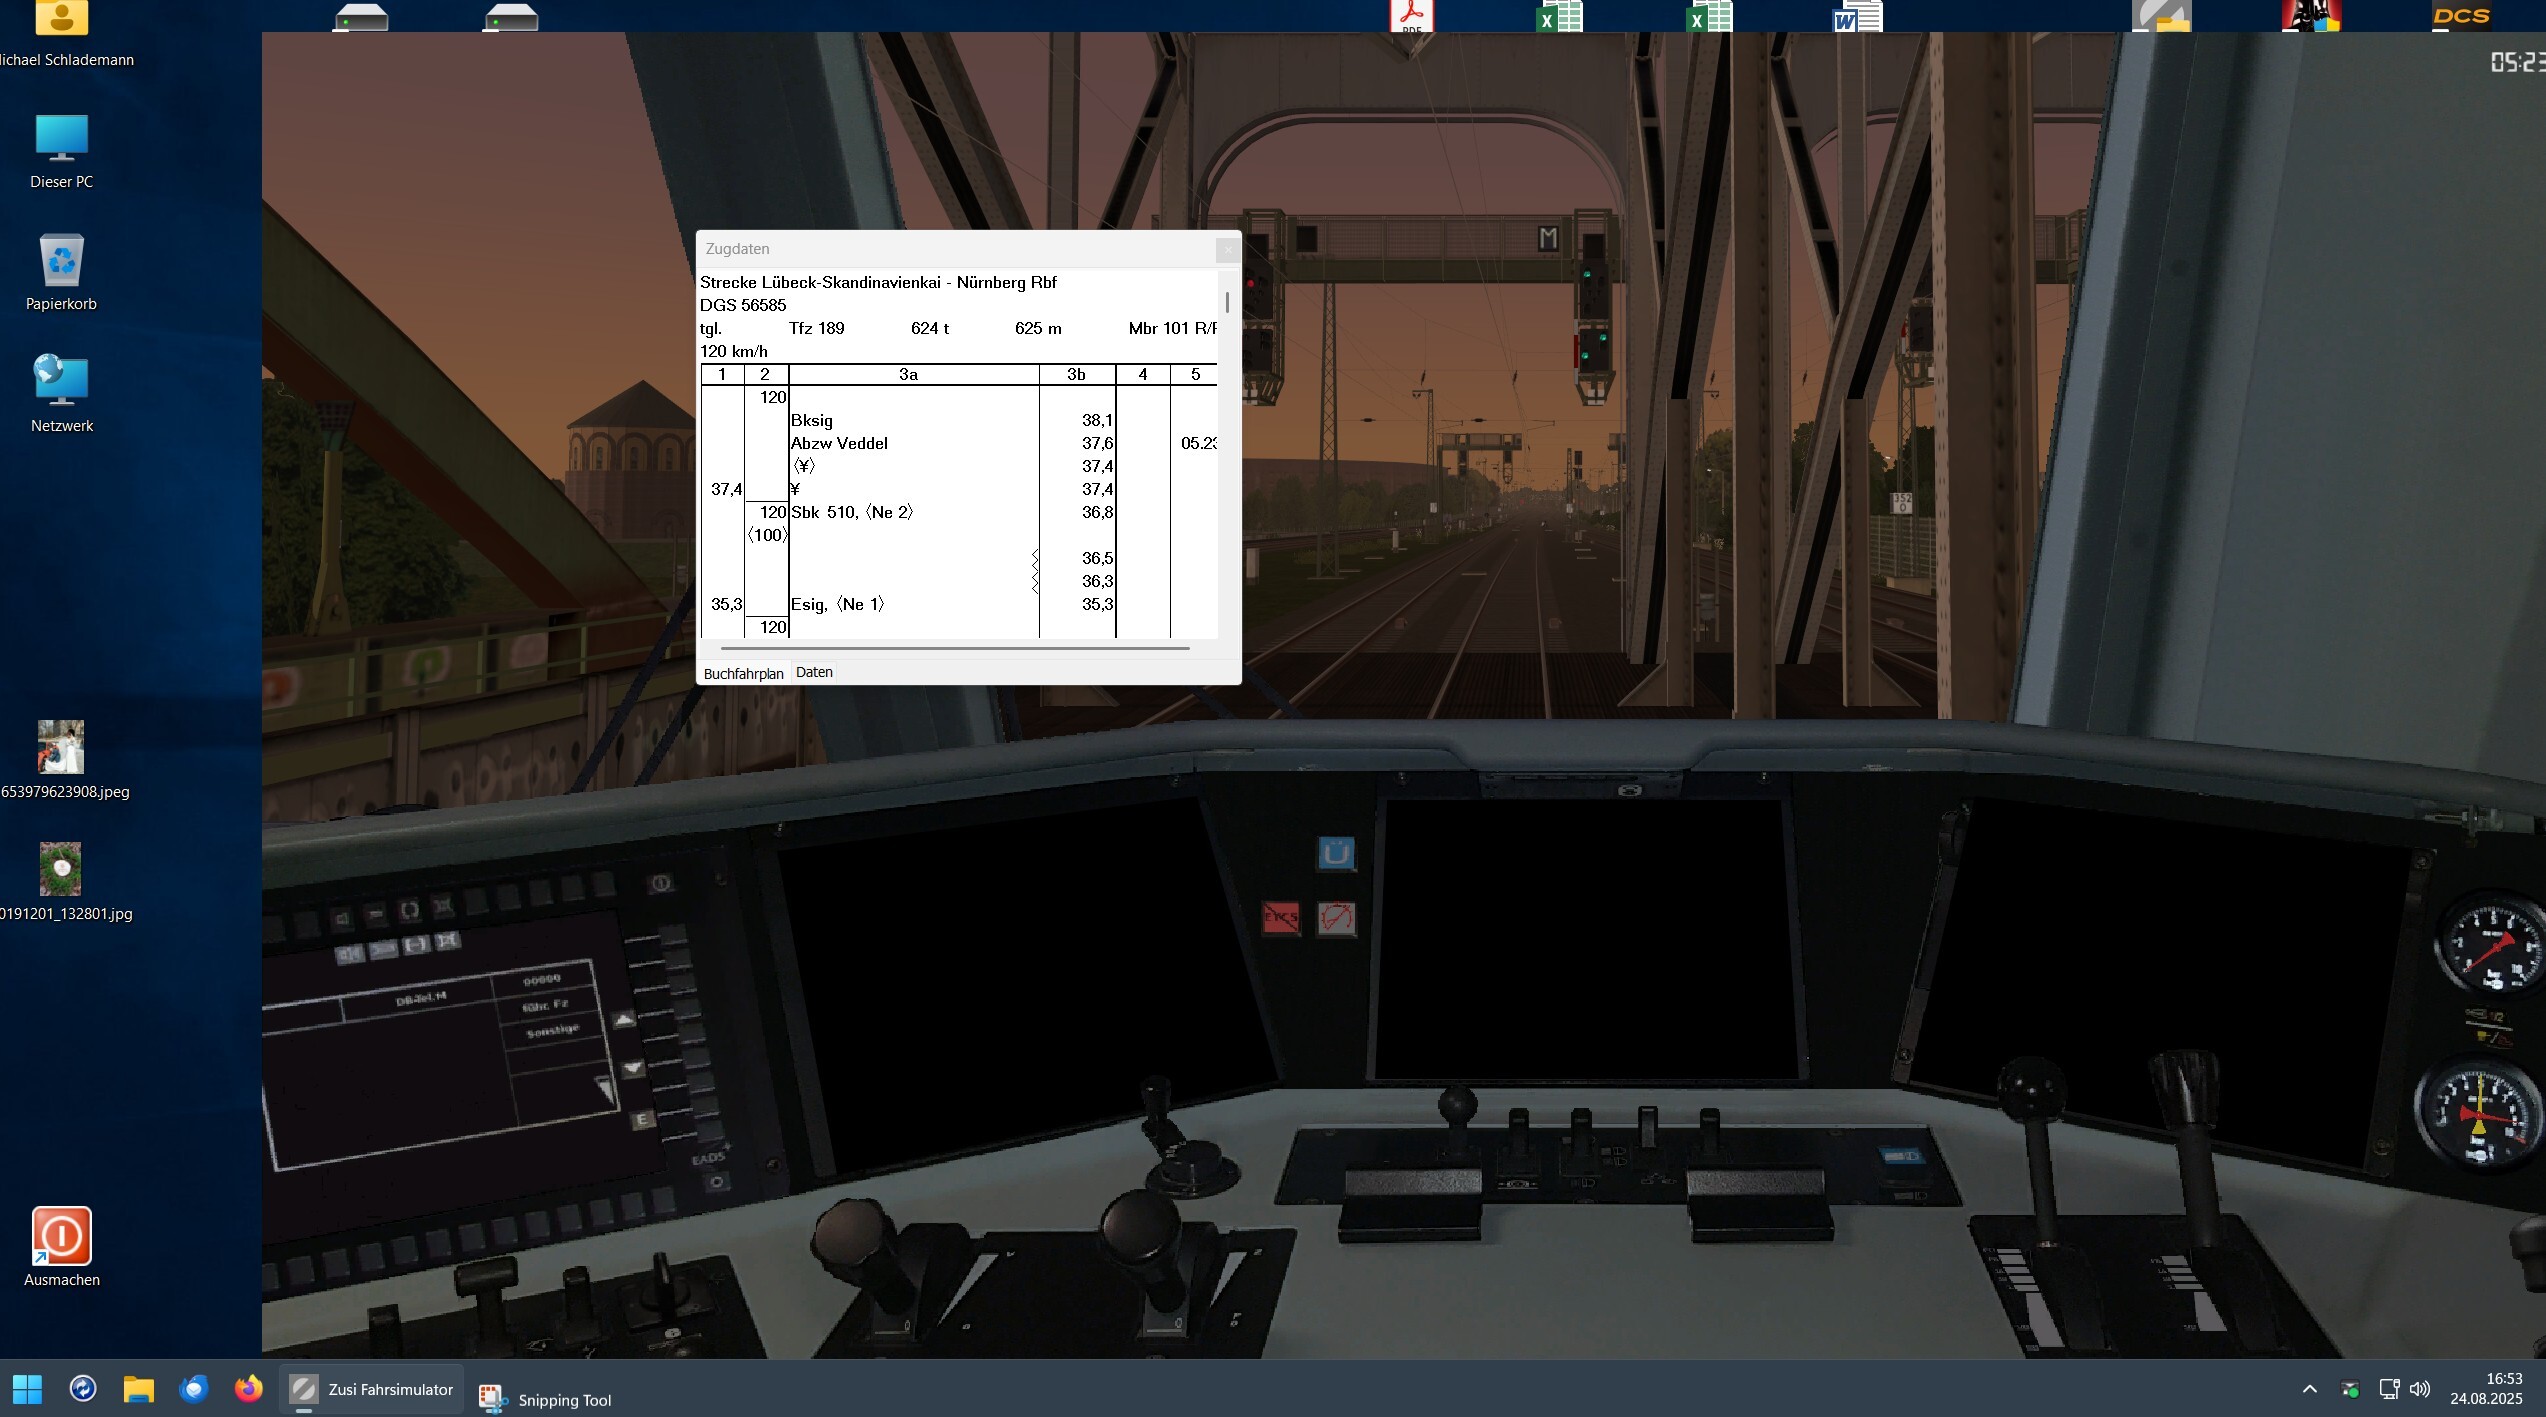Open the Papierkorb recycle bin icon
Viewport: 2546px width, 1417px height.
62,262
